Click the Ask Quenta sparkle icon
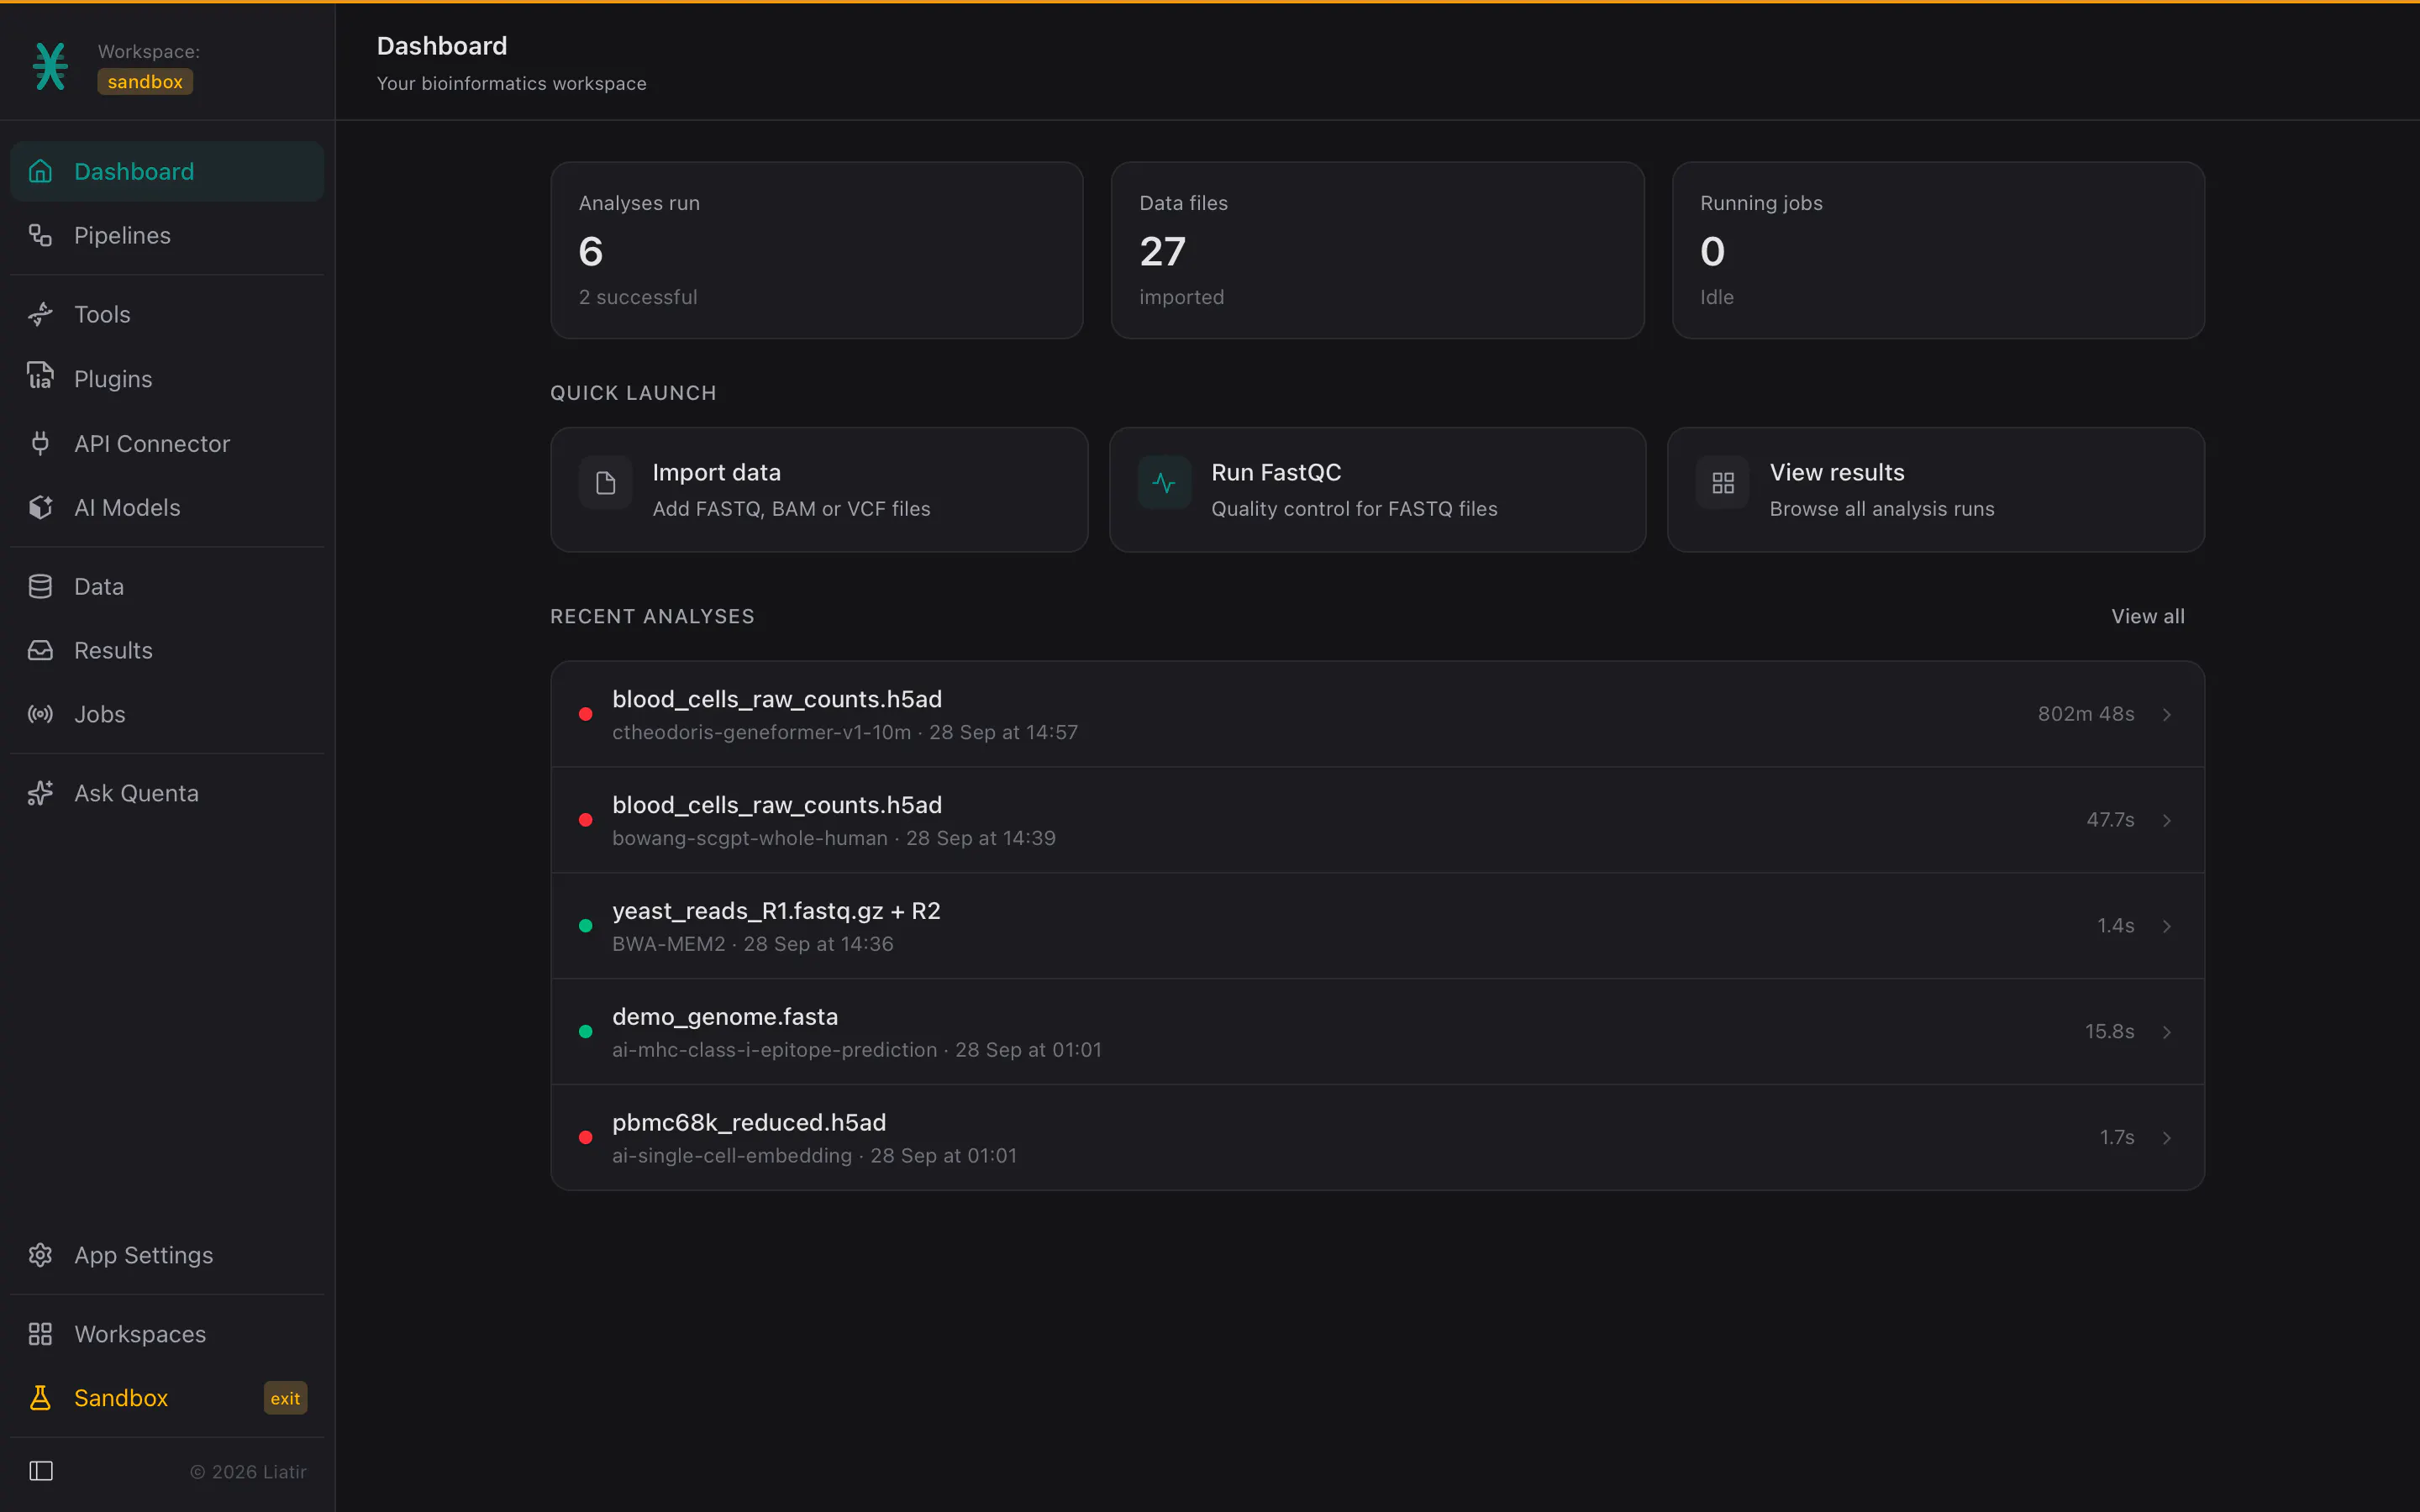This screenshot has height=1512, width=2420. [x=40, y=793]
